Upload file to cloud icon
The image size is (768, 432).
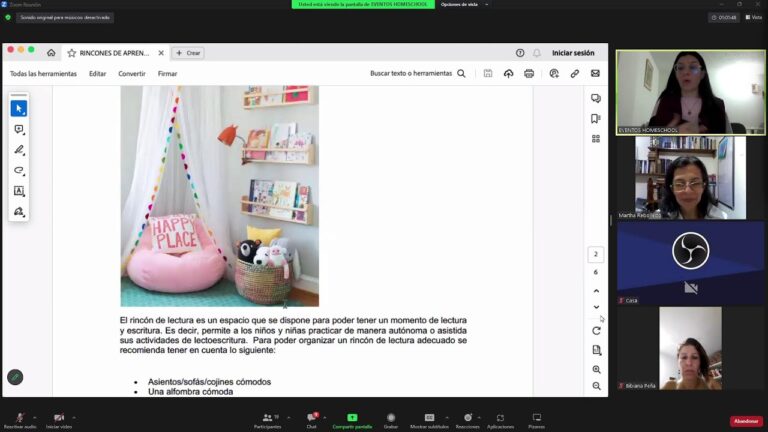pyautogui.click(x=508, y=73)
